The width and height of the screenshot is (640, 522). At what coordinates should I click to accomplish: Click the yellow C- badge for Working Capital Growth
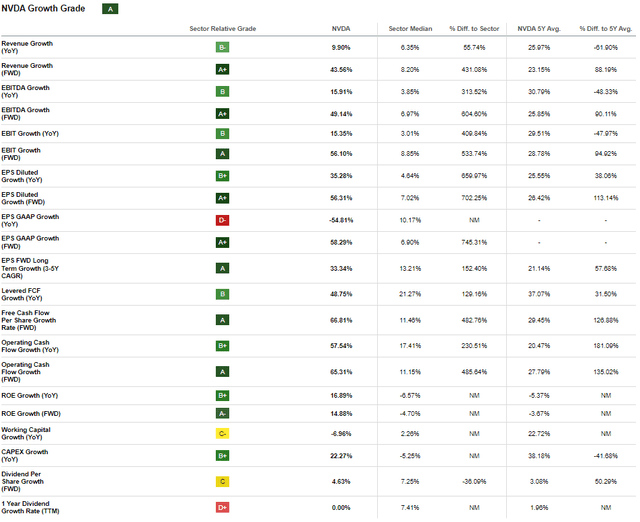pyautogui.click(x=222, y=434)
